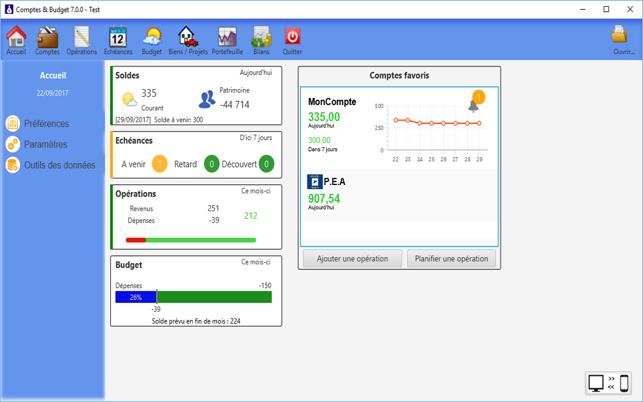Click the MonCompte balance line chart
643x402 pixels.
tap(432, 132)
